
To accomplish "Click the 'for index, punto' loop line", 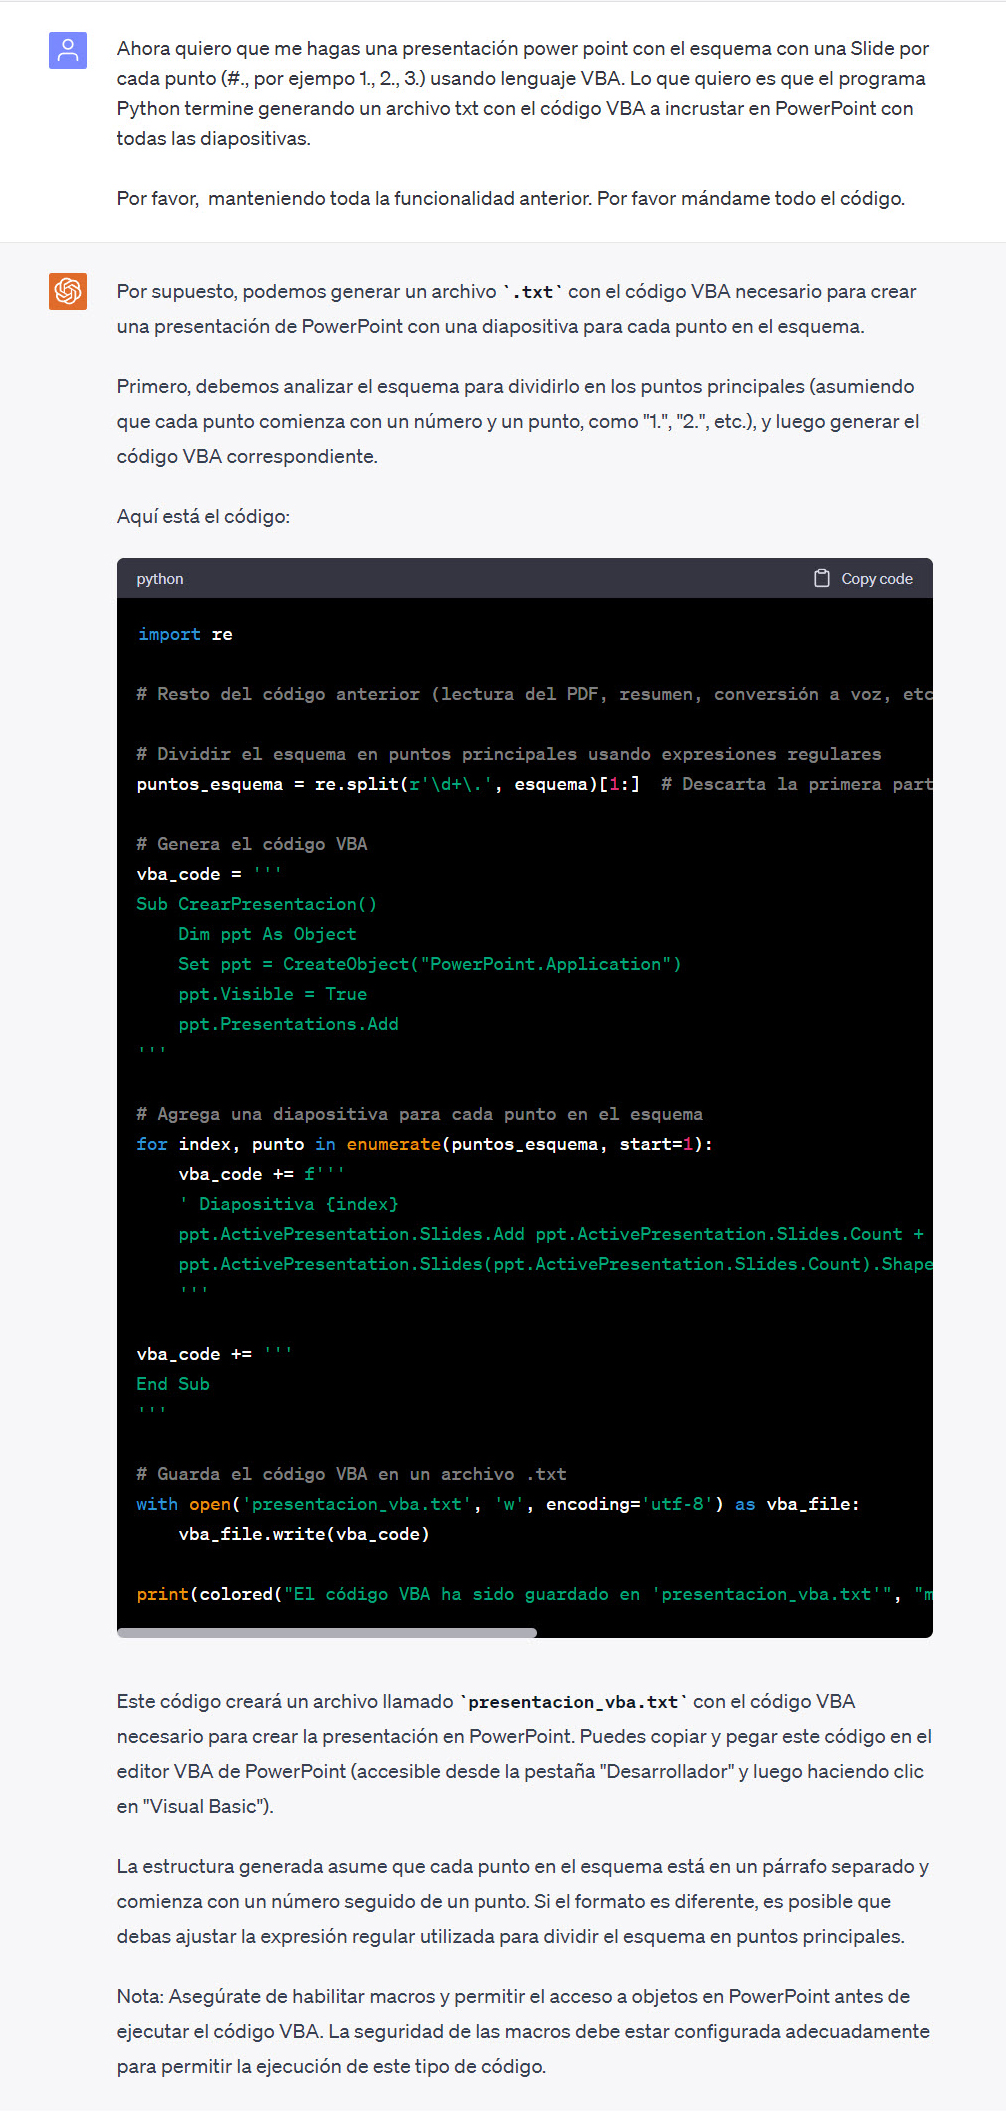I will coord(424,1144).
